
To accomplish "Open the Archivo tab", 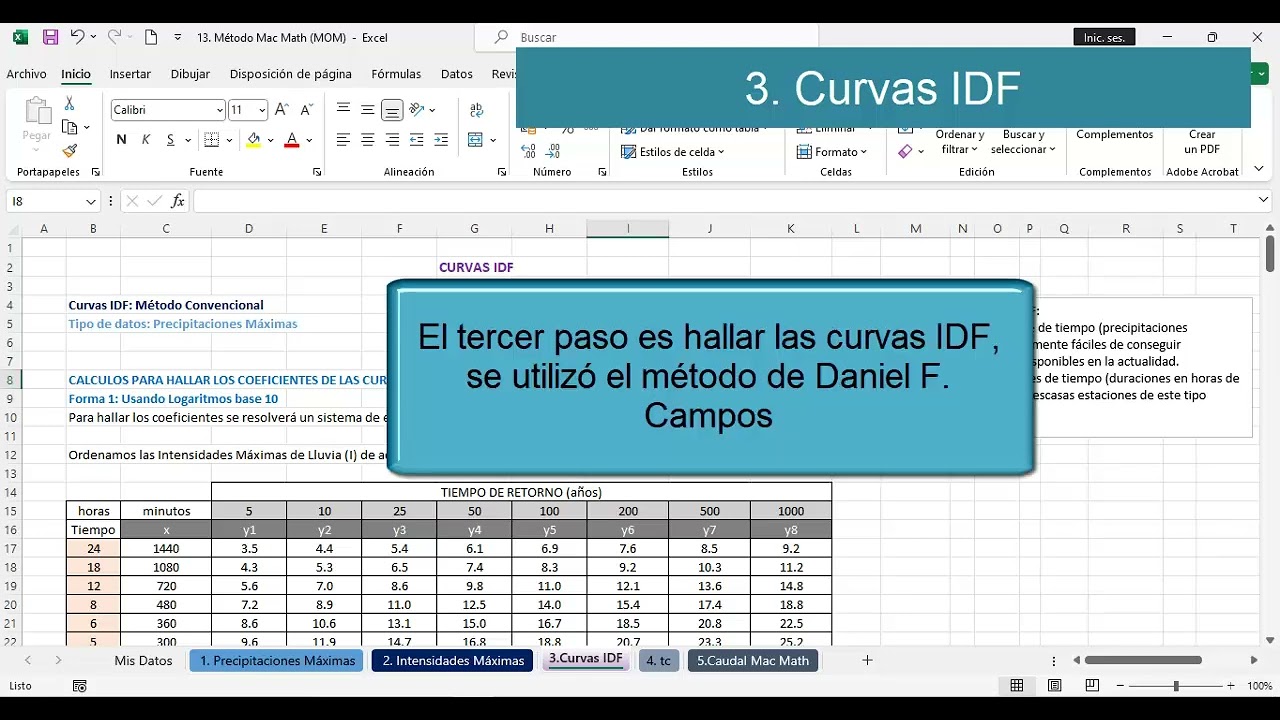I will point(26,74).
